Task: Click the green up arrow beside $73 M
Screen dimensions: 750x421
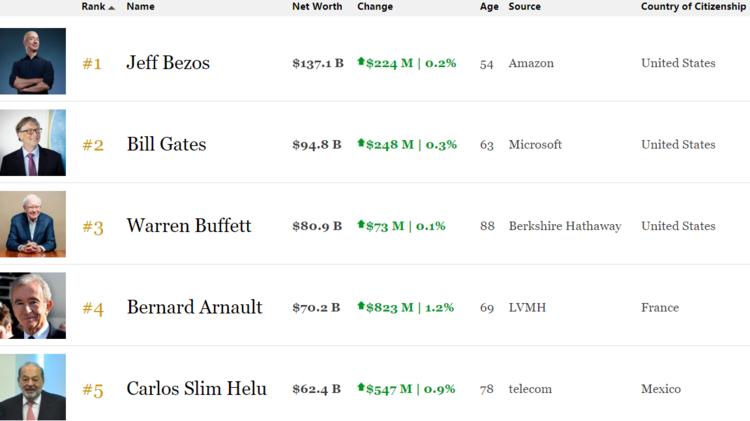Action: pos(361,224)
